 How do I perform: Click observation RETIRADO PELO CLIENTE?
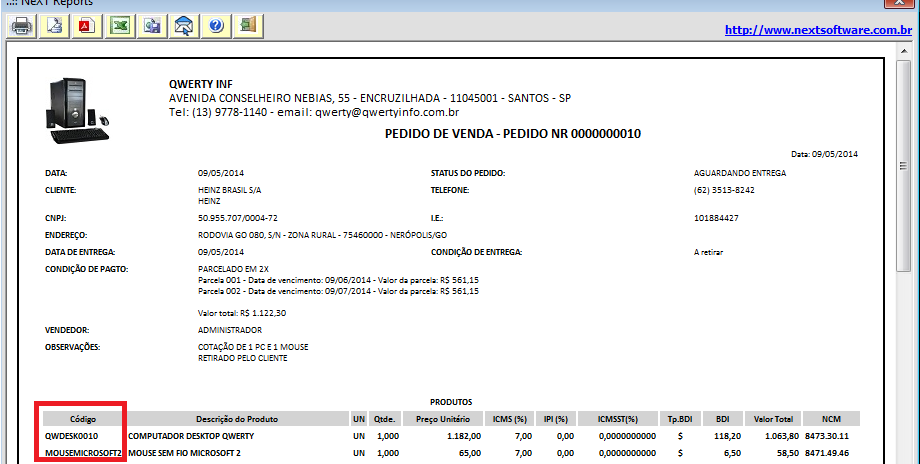[243, 358]
